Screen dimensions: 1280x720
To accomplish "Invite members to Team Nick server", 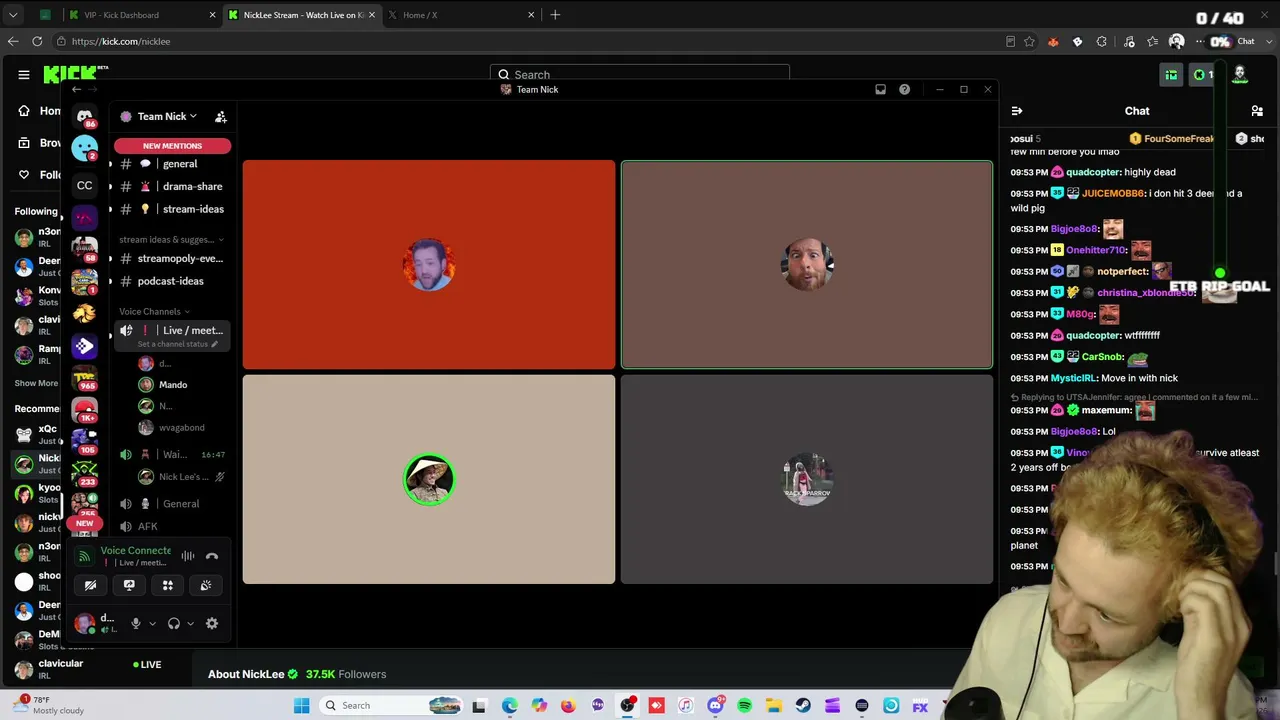I will point(221,116).
